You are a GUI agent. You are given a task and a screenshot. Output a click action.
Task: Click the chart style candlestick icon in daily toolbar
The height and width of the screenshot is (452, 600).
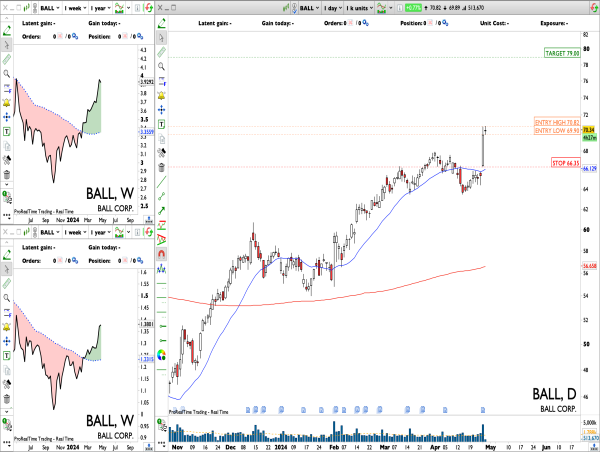pos(286,8)
